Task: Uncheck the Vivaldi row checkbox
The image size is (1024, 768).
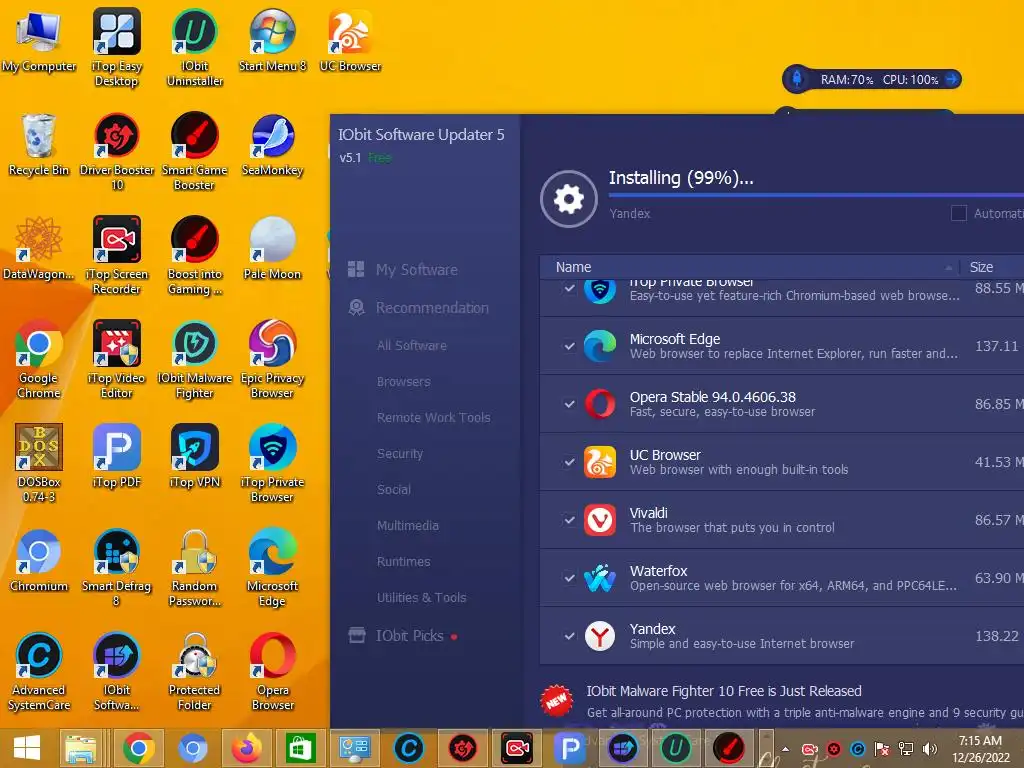Action: tap(569, 520)
